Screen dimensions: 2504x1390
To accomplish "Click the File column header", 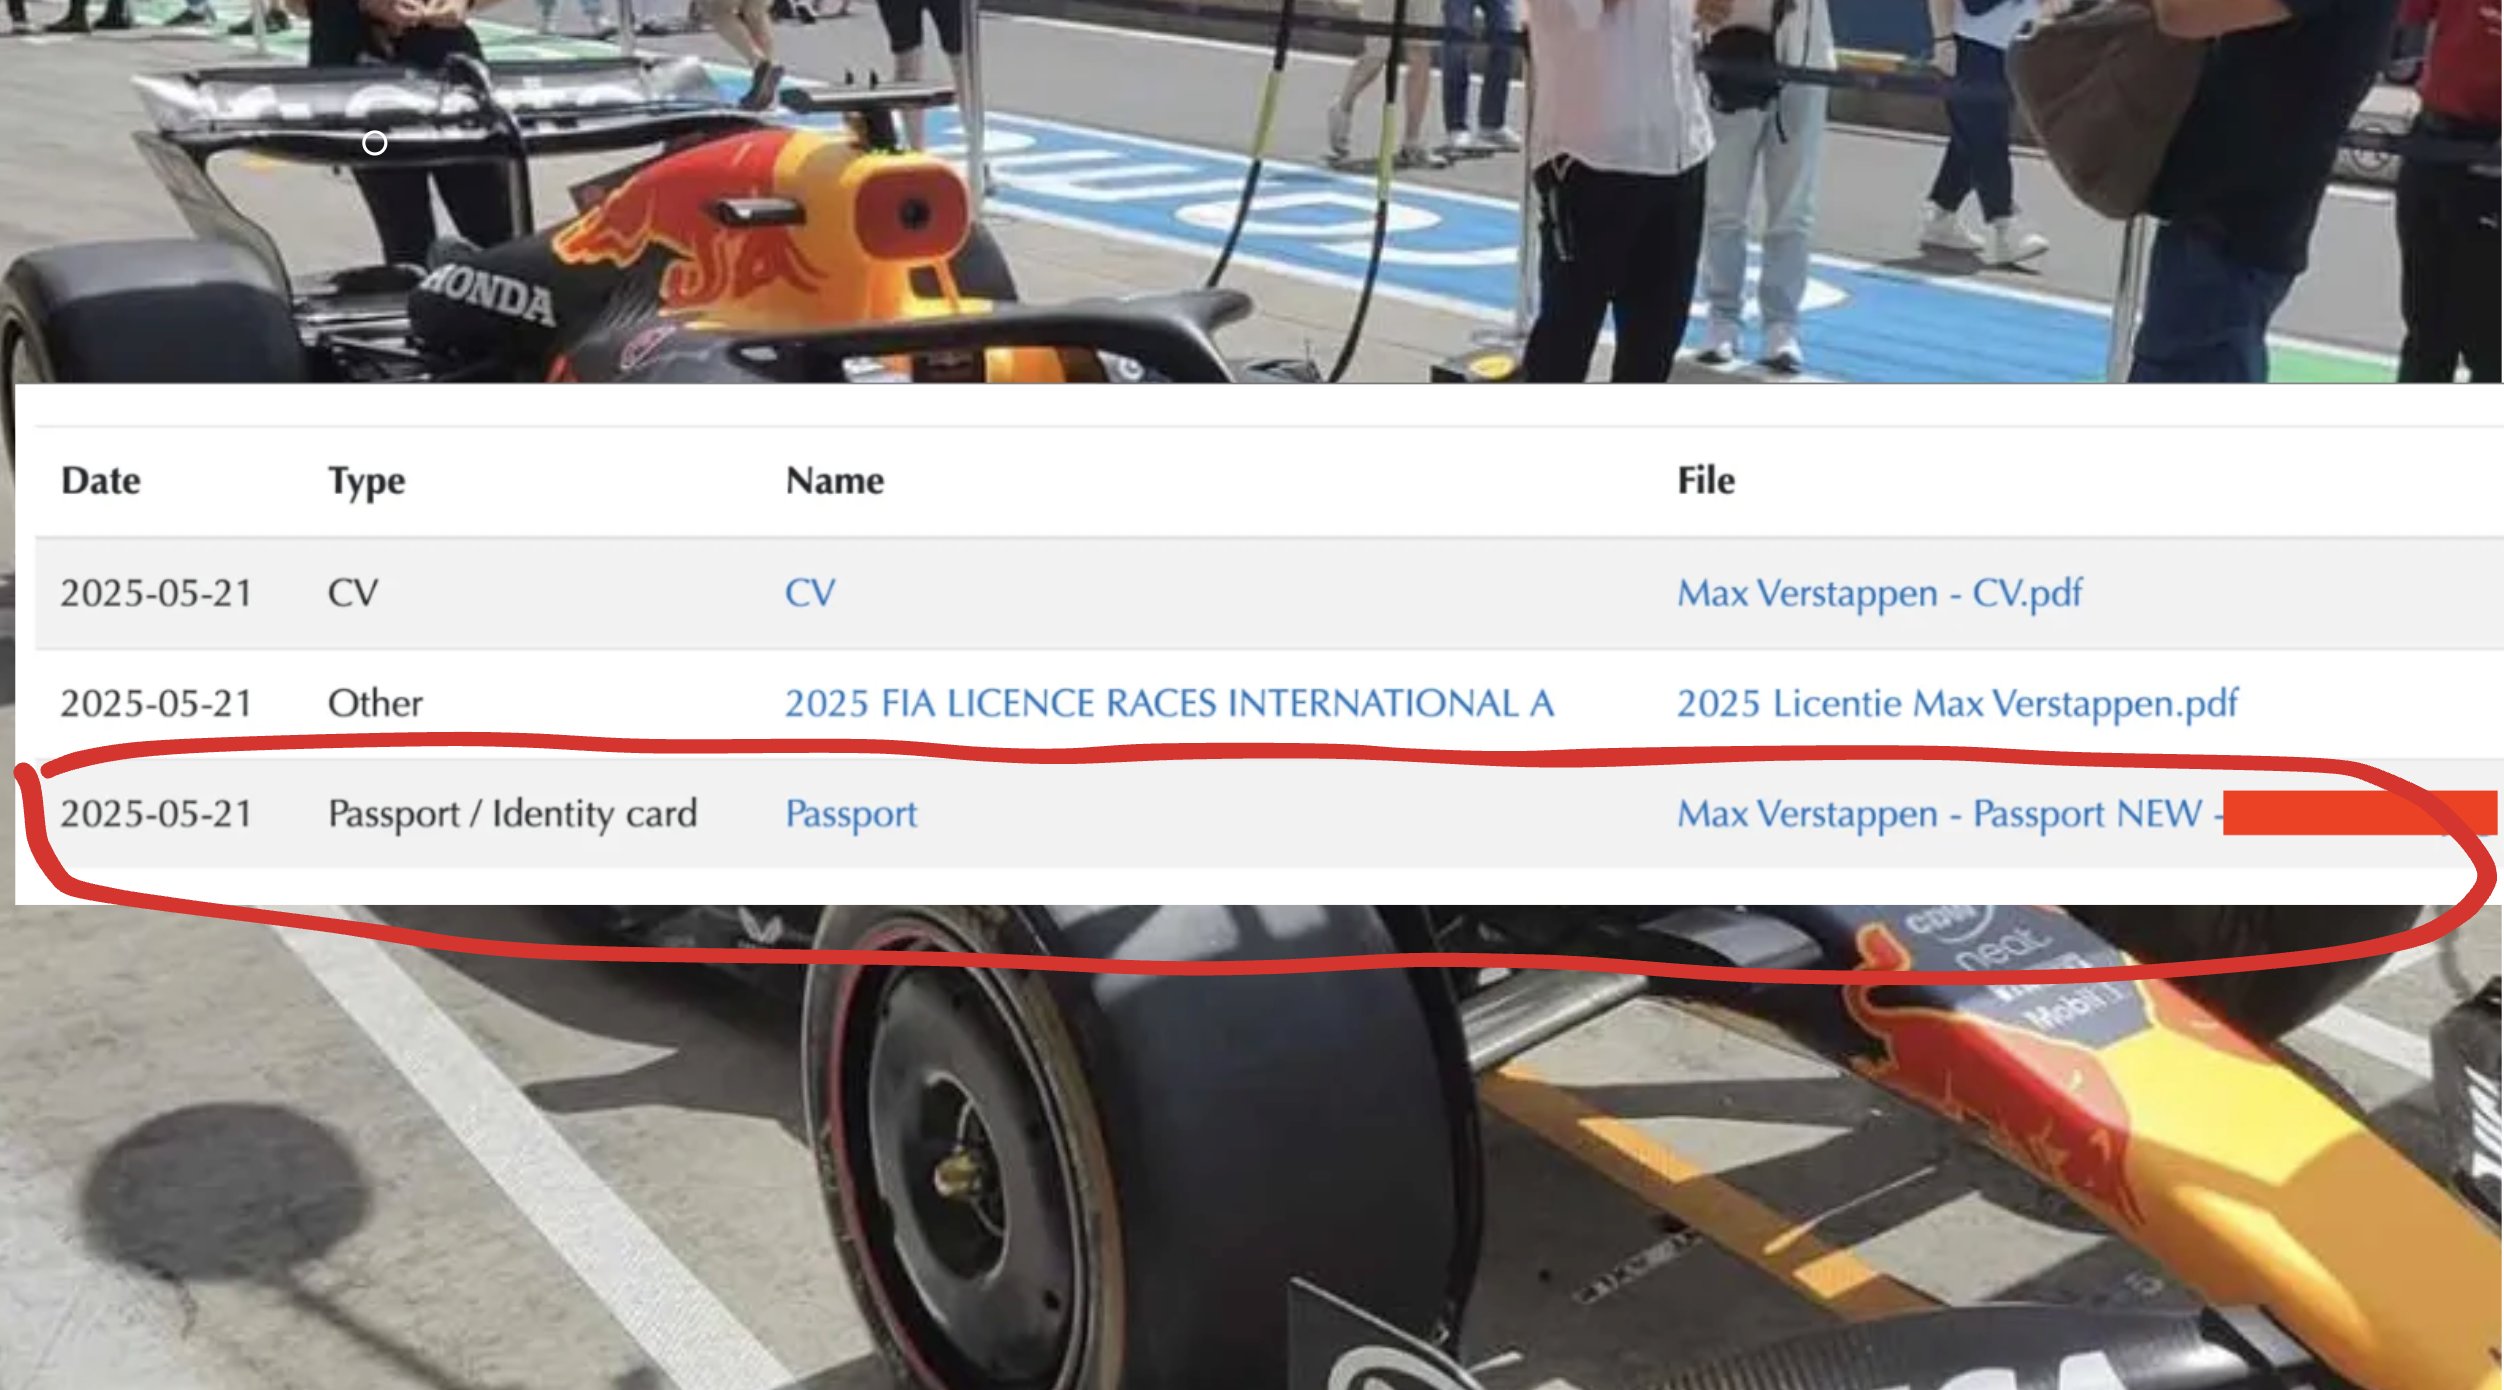I will point(1705,481).
